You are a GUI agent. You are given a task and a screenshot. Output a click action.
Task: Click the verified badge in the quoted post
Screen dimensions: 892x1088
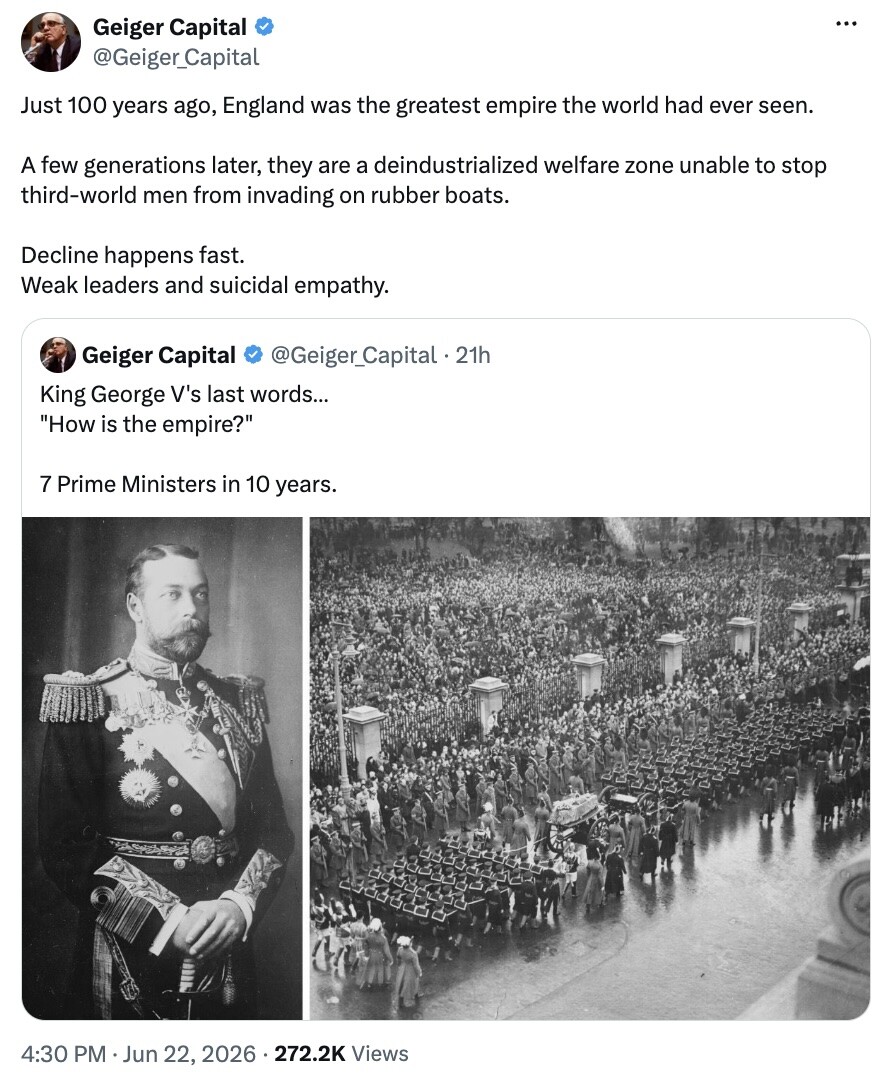253,355
